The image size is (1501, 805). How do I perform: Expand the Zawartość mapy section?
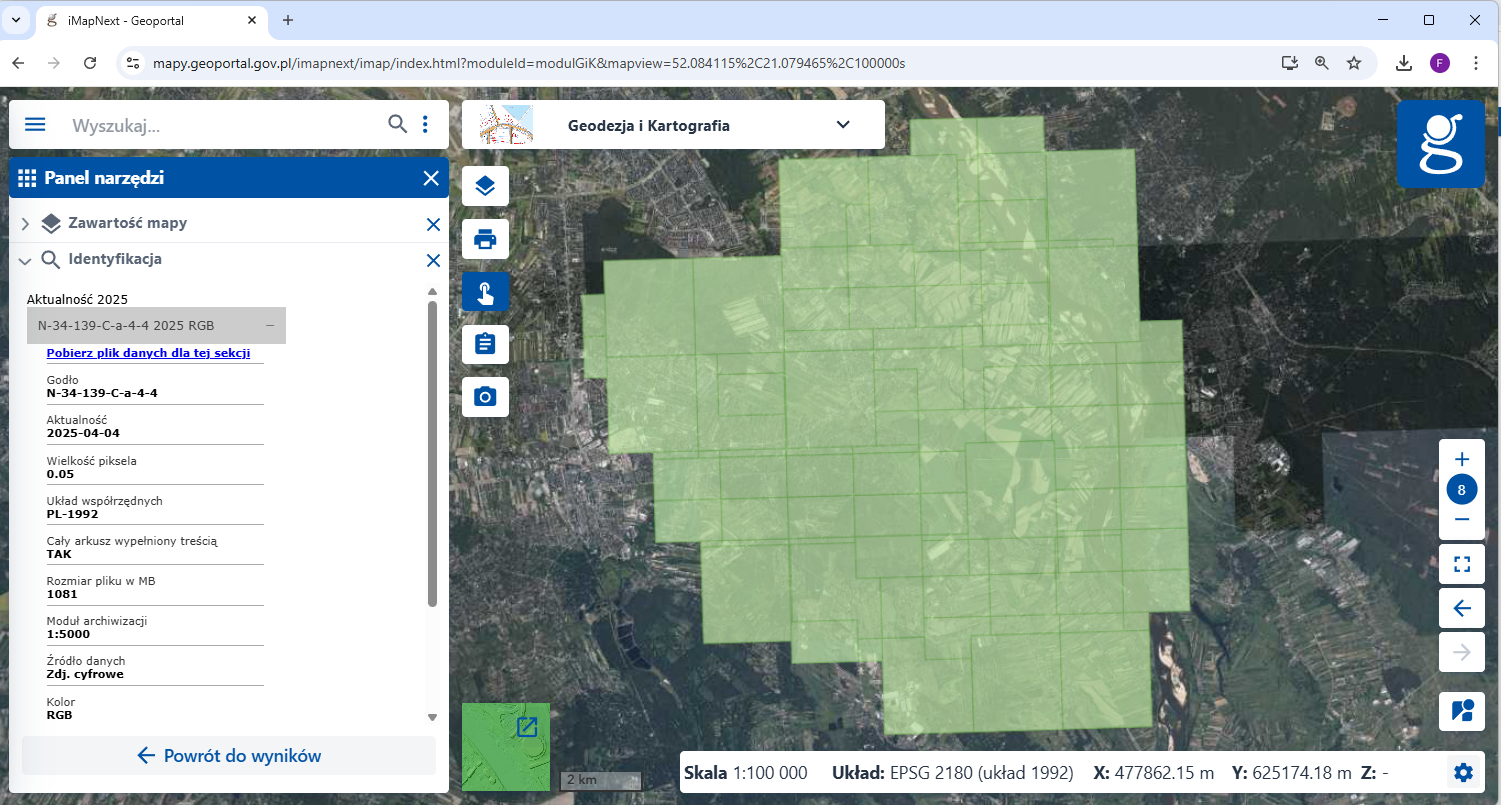(x=26, y=224)
